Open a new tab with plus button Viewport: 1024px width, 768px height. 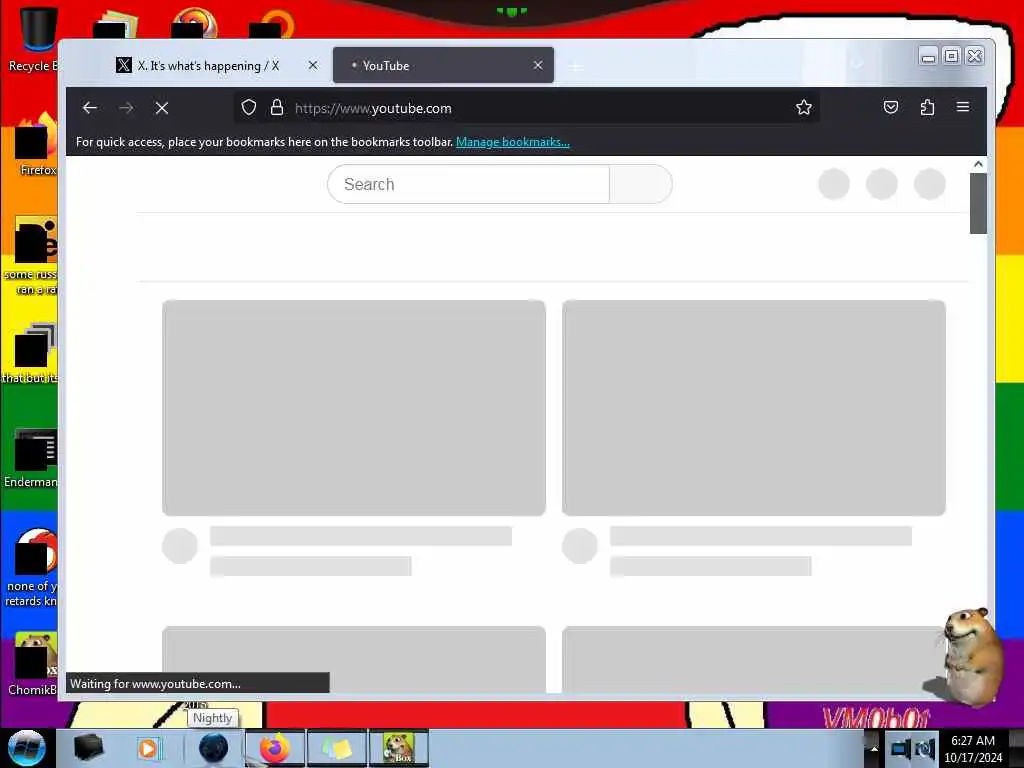point(576,66)
